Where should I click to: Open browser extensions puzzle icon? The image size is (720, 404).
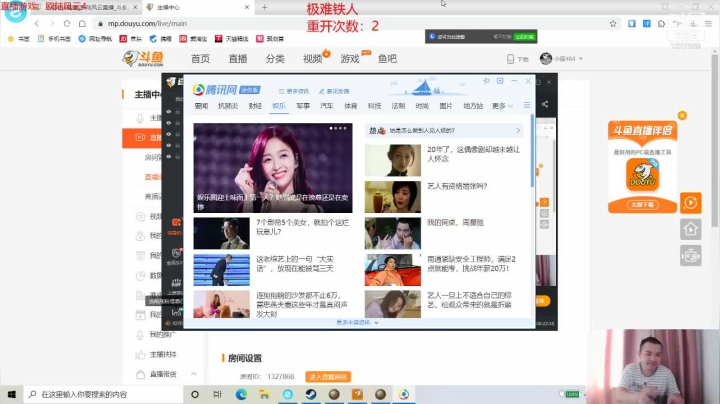coord(661,23)
